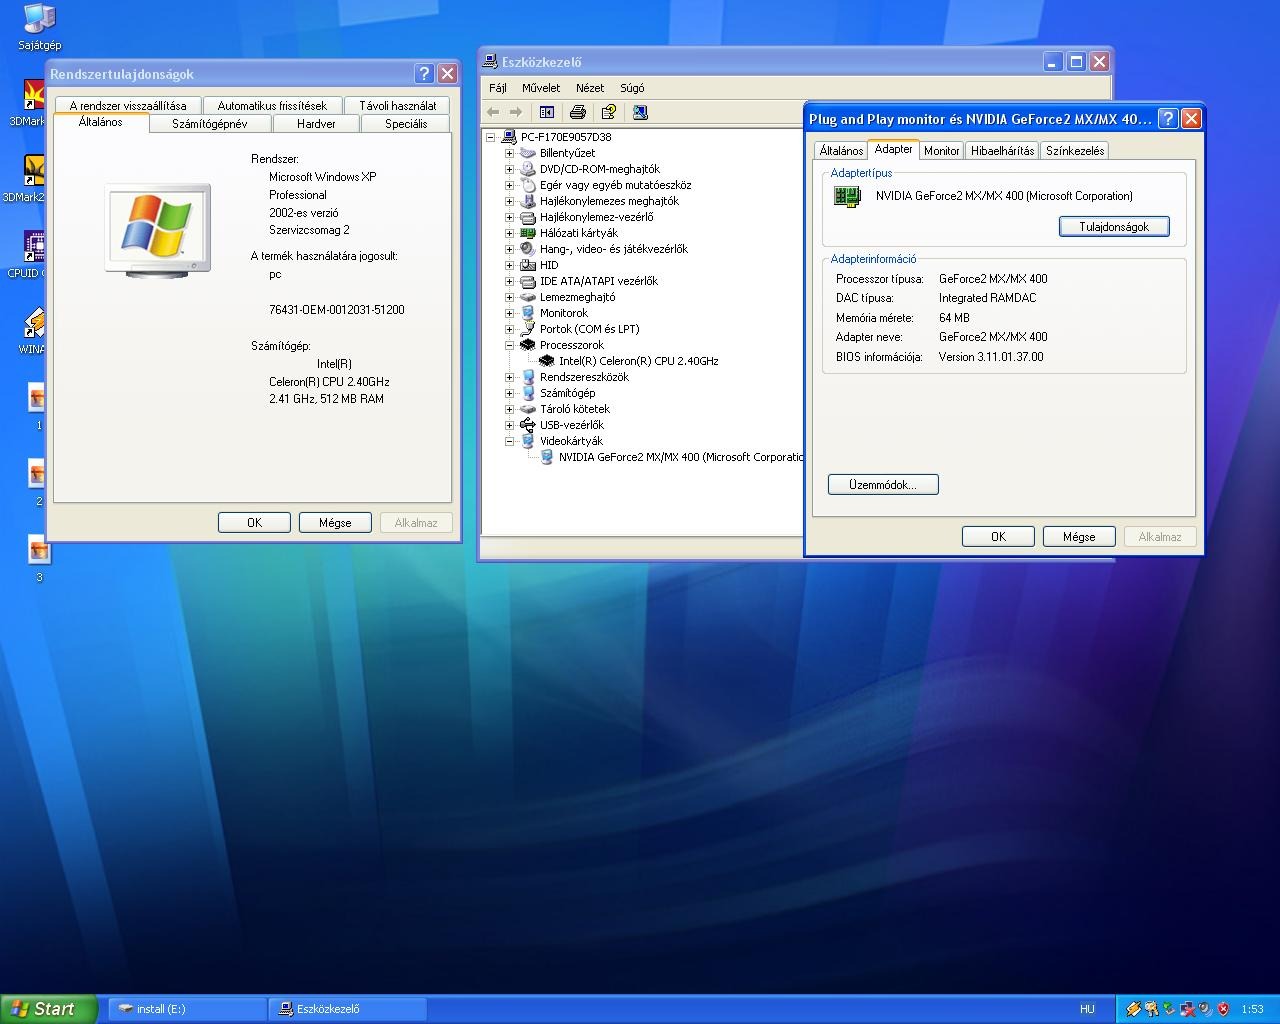Toggle the console tree pane toolbar icon
Image resolution: width=1280 pixels, height=1024 pixels.
click(x=547, y=112)
